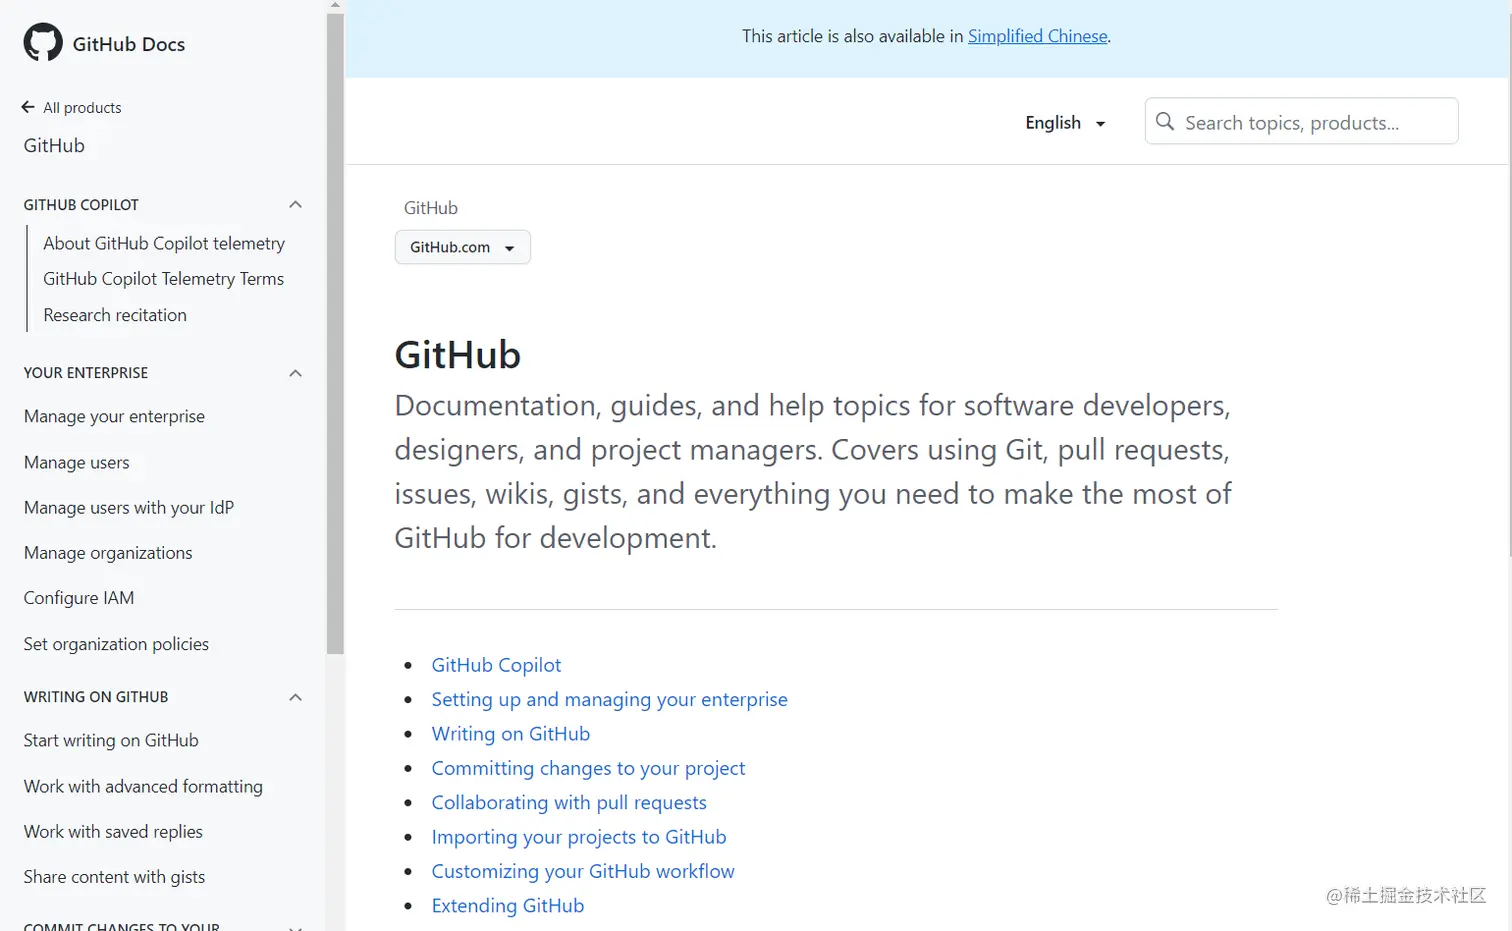Open the Simplified Chinese article version
Viewport: 1512px width, 931px height.
[x=1037, y=36]
